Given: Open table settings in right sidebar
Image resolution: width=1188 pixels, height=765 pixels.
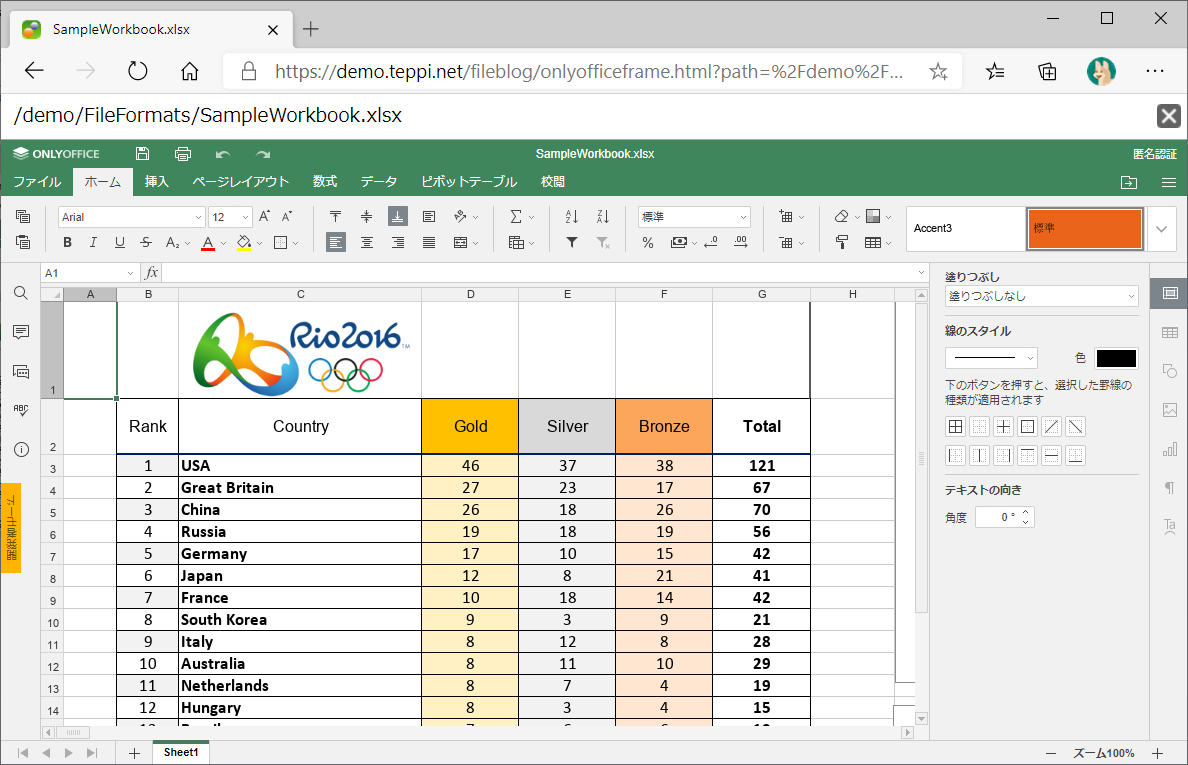Looking at the screenshot, I should click(1170, 333).
